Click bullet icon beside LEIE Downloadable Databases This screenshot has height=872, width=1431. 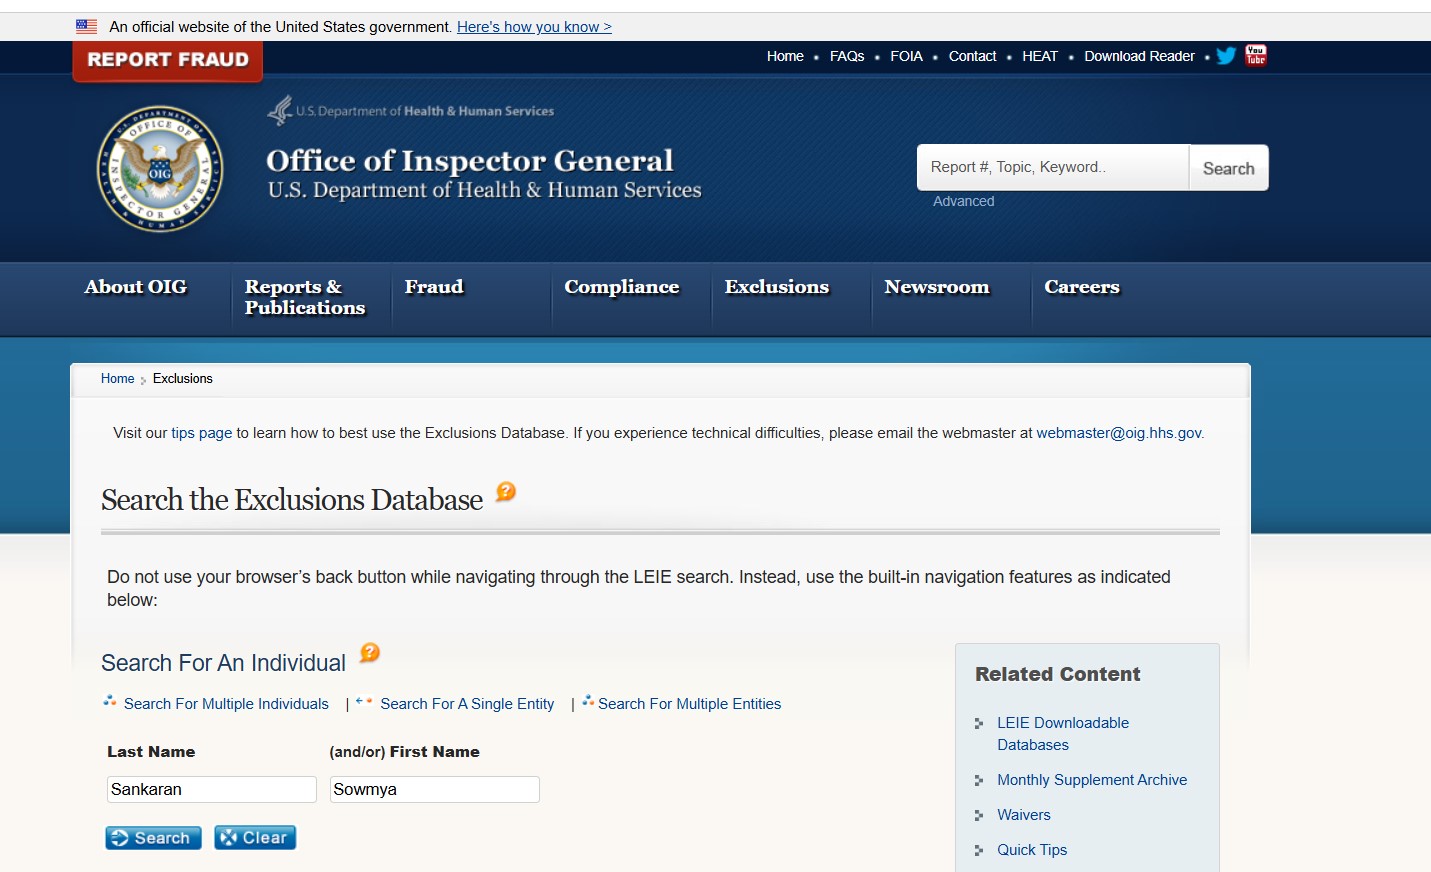point(979,723)
